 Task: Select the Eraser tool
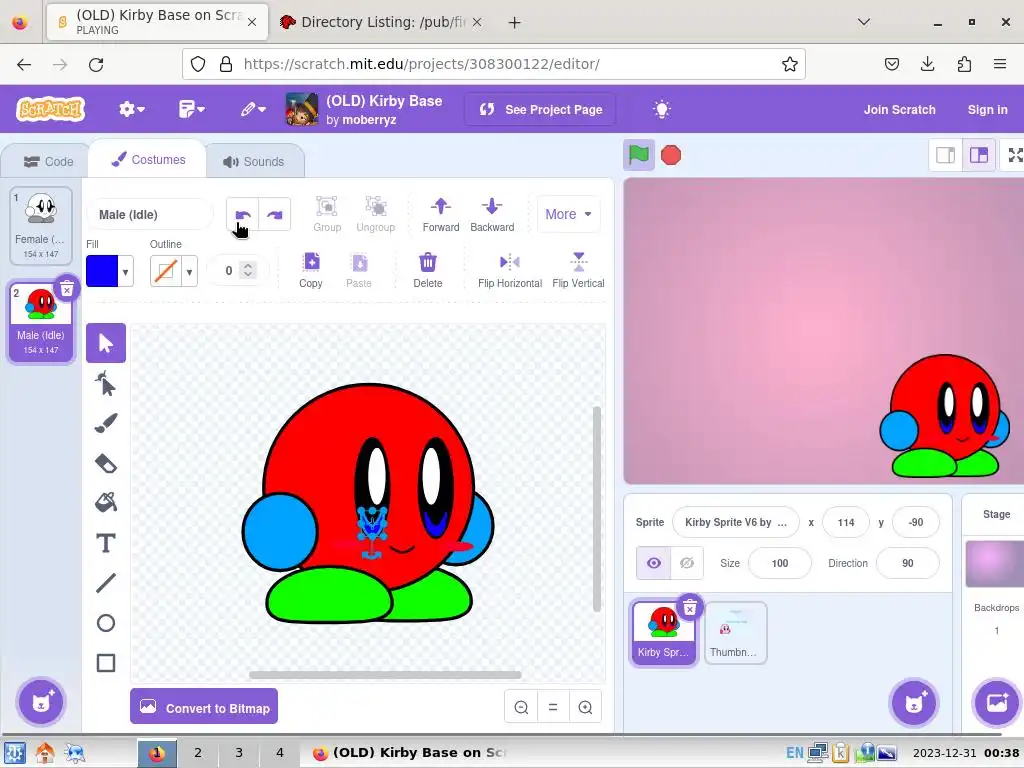coord(106,464)
